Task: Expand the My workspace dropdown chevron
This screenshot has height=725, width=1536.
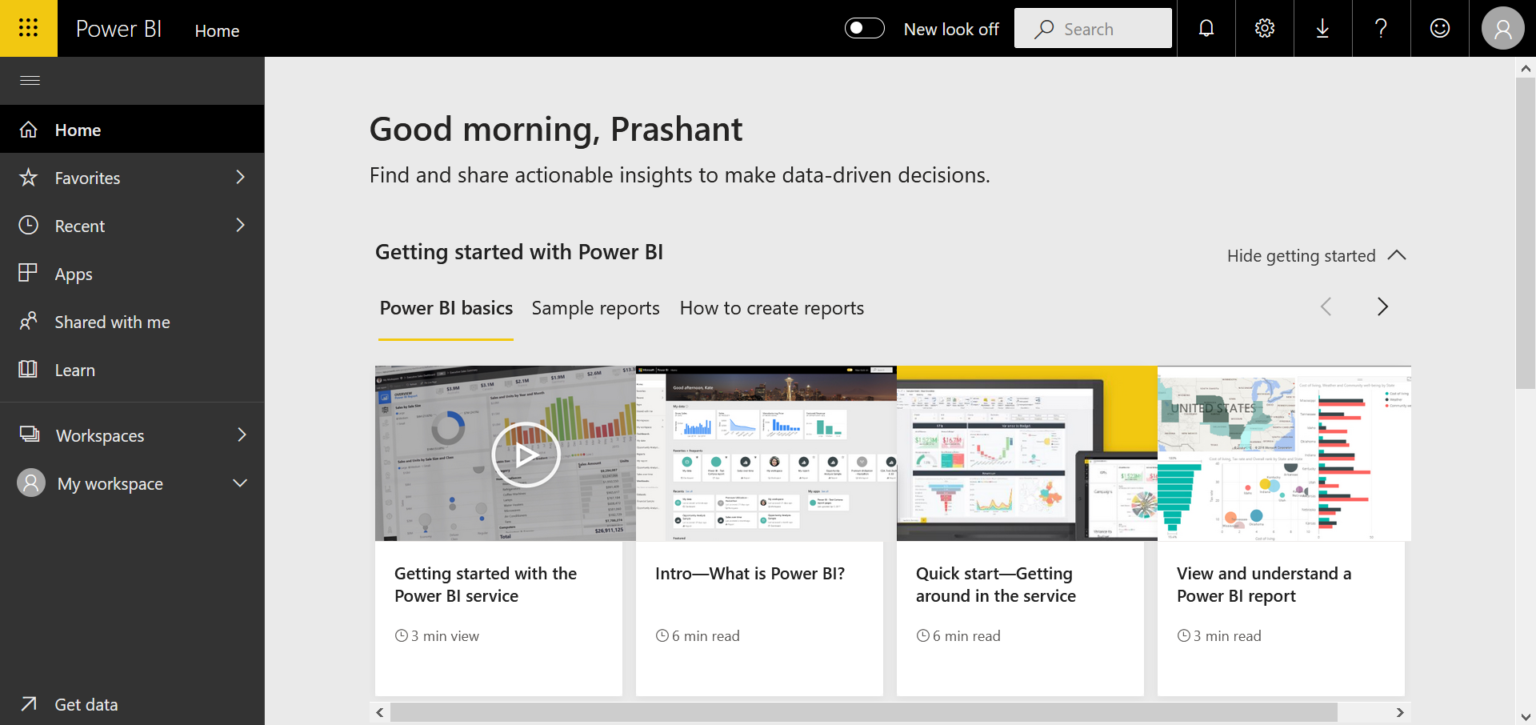Action: tap(240, 483)
